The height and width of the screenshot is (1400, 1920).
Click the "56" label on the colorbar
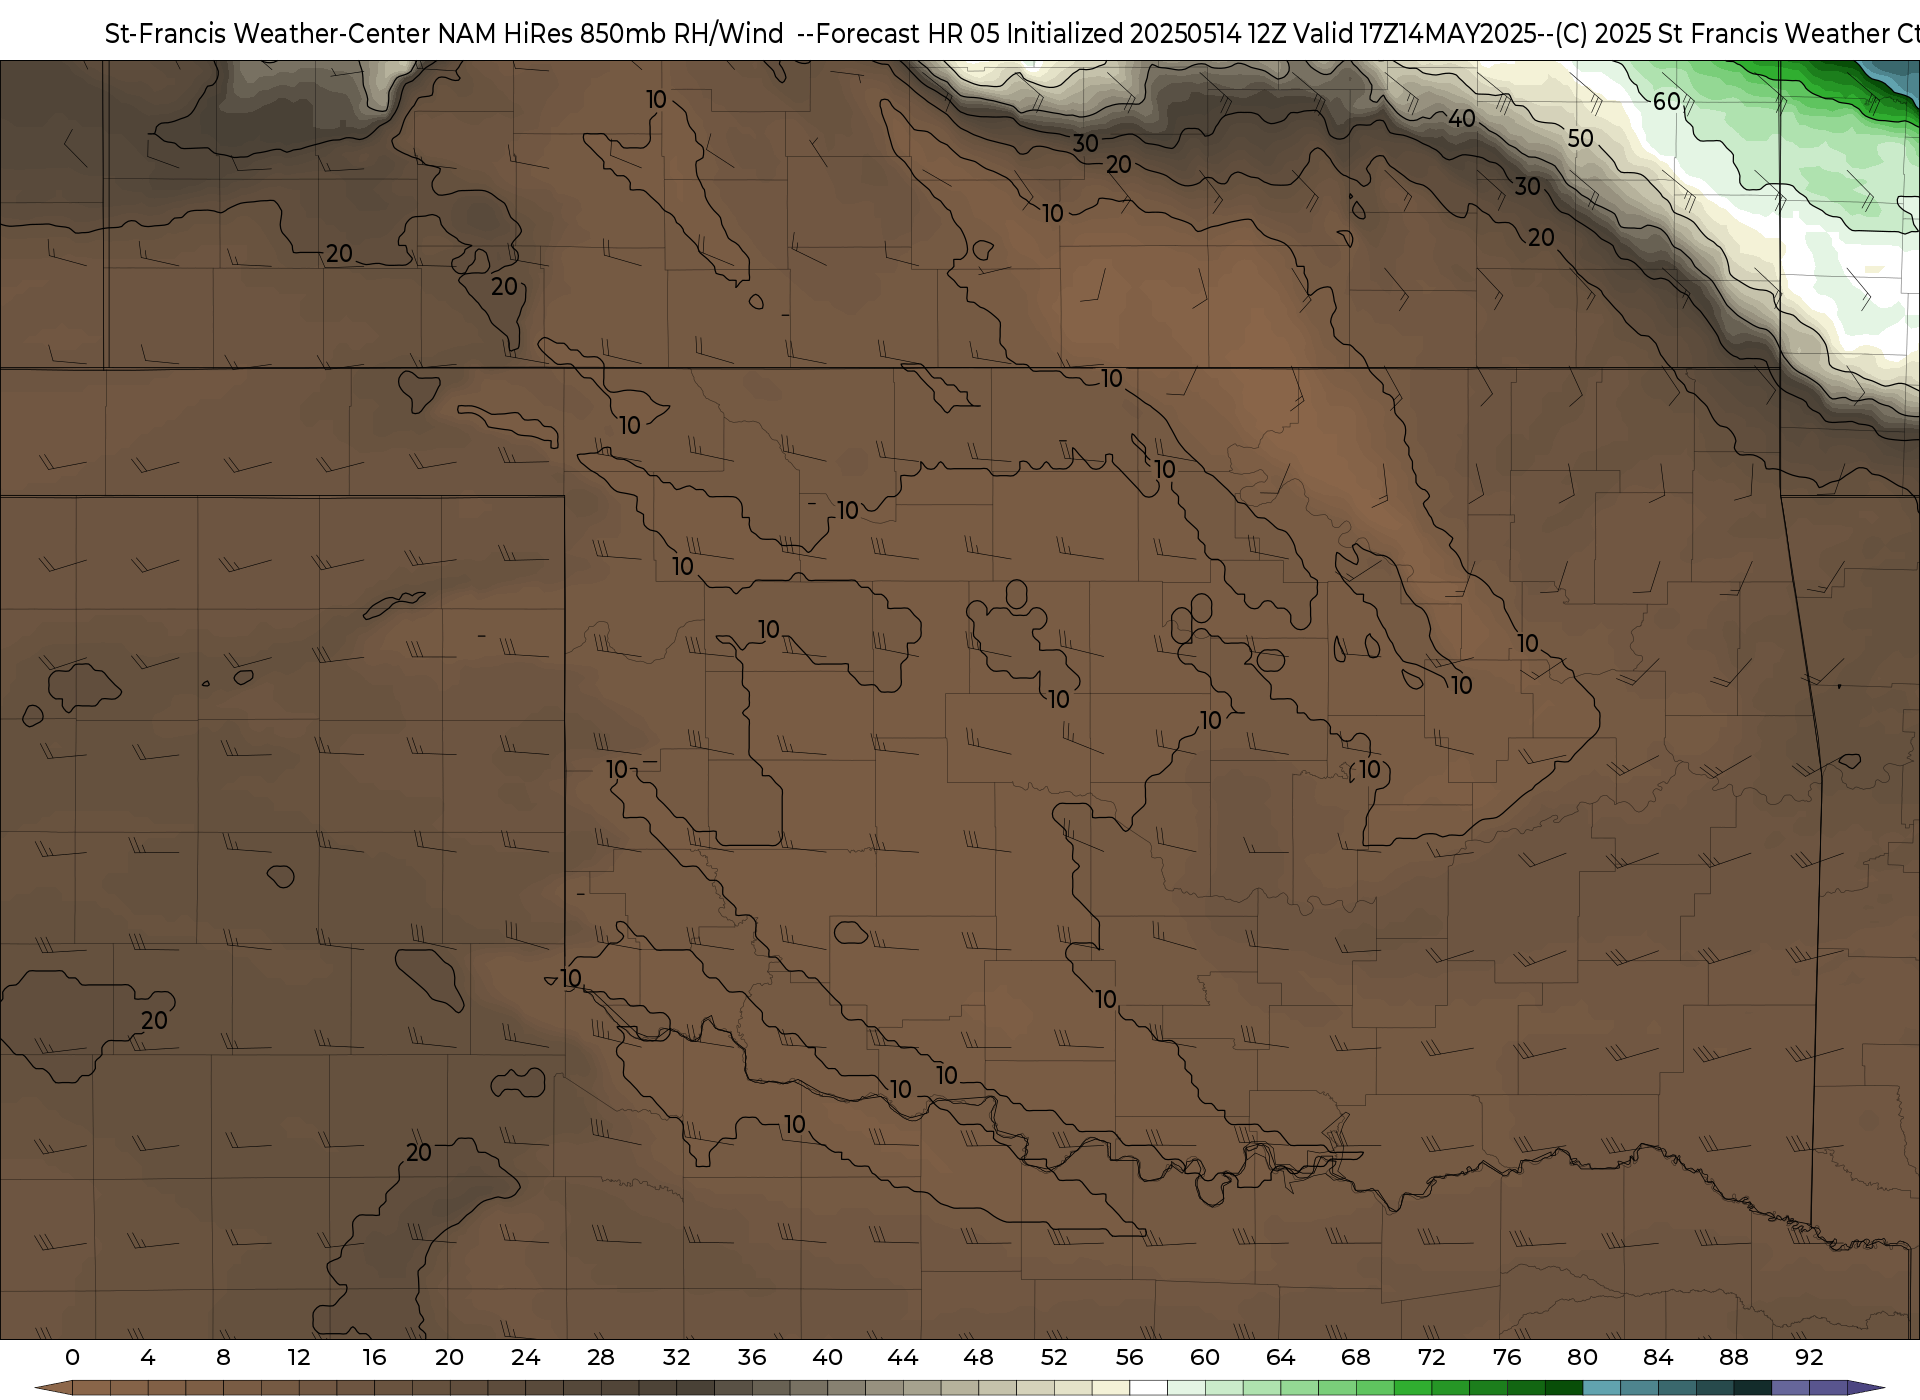1129,1357
